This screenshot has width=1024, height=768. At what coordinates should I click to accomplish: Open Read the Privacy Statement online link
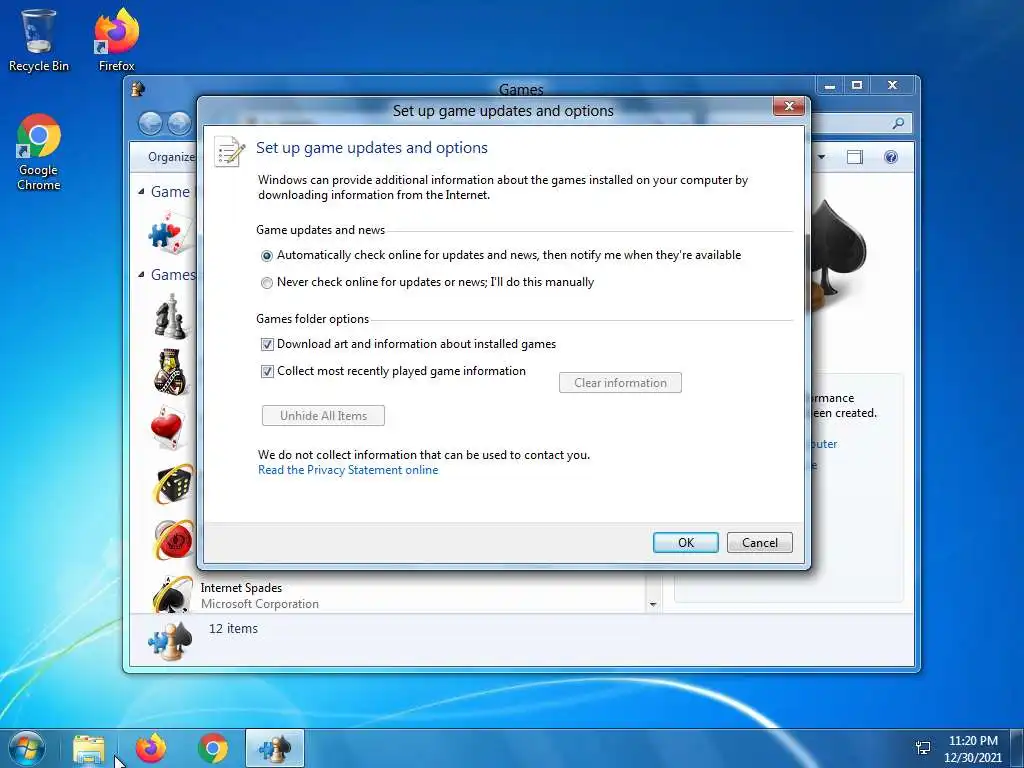coord(348,470)
